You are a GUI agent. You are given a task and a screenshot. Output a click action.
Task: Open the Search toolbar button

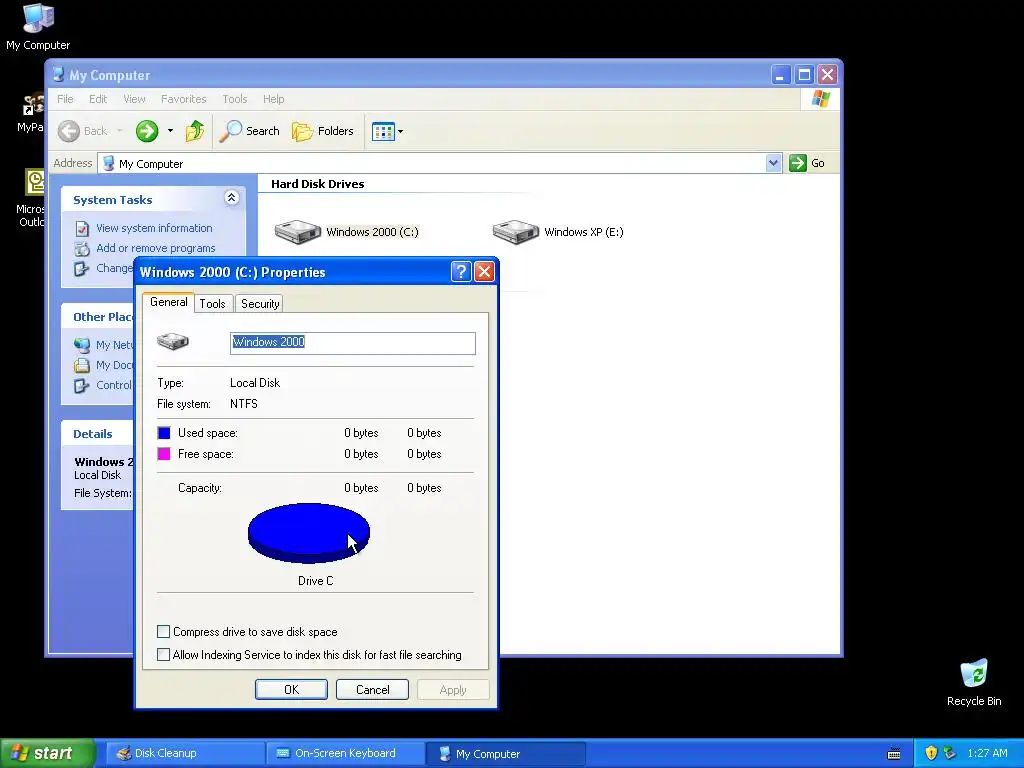click(x=249, y=131)
